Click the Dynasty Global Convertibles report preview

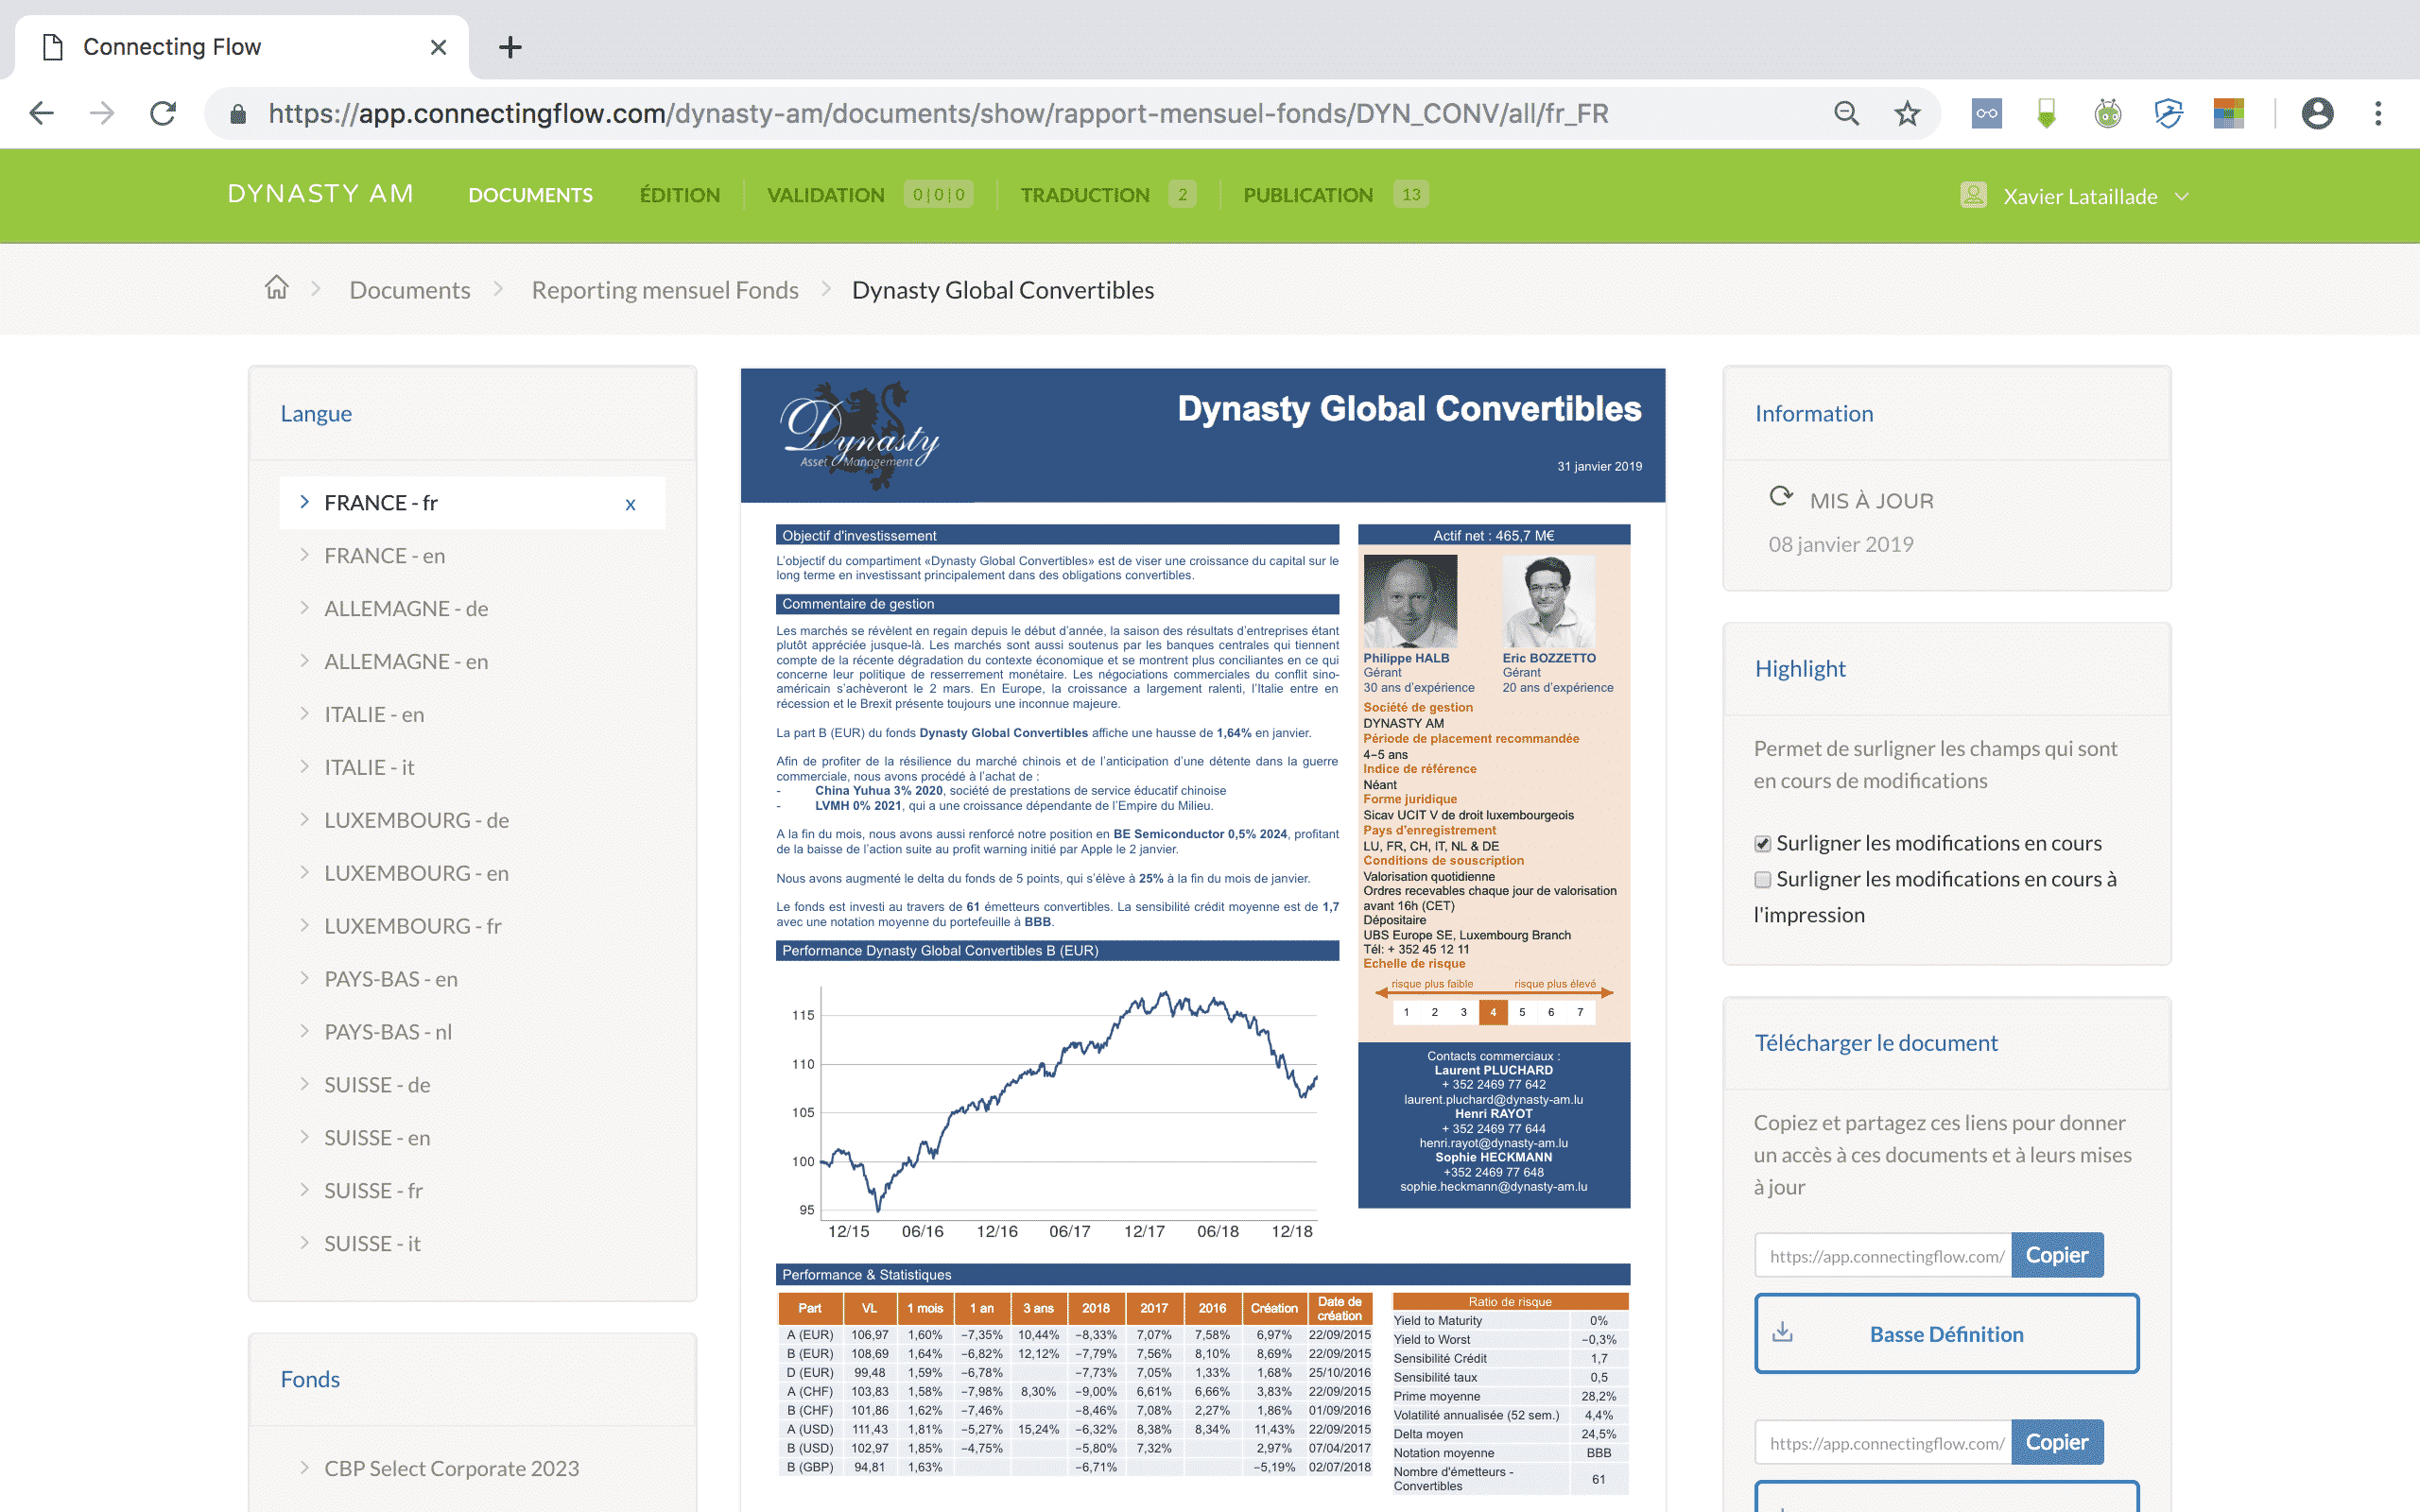[1202, 940]
